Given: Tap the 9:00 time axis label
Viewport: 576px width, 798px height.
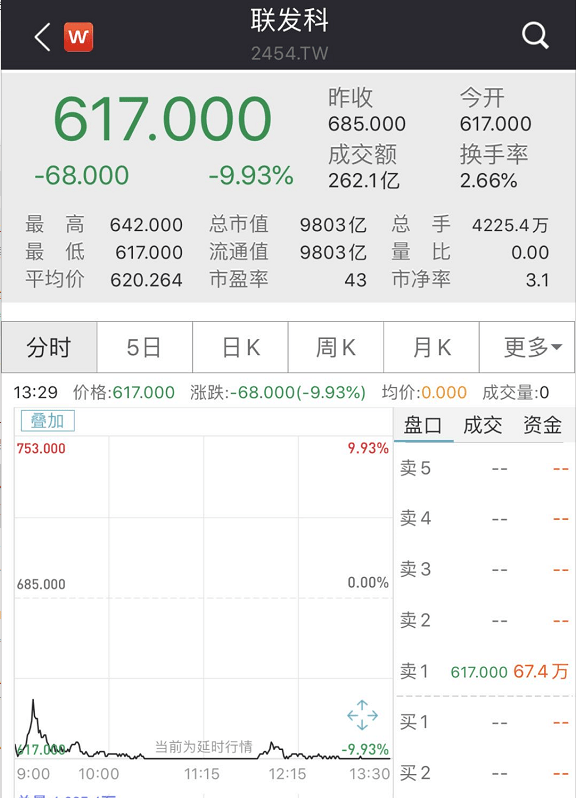Looking at the screenshot, I should 33,774.
